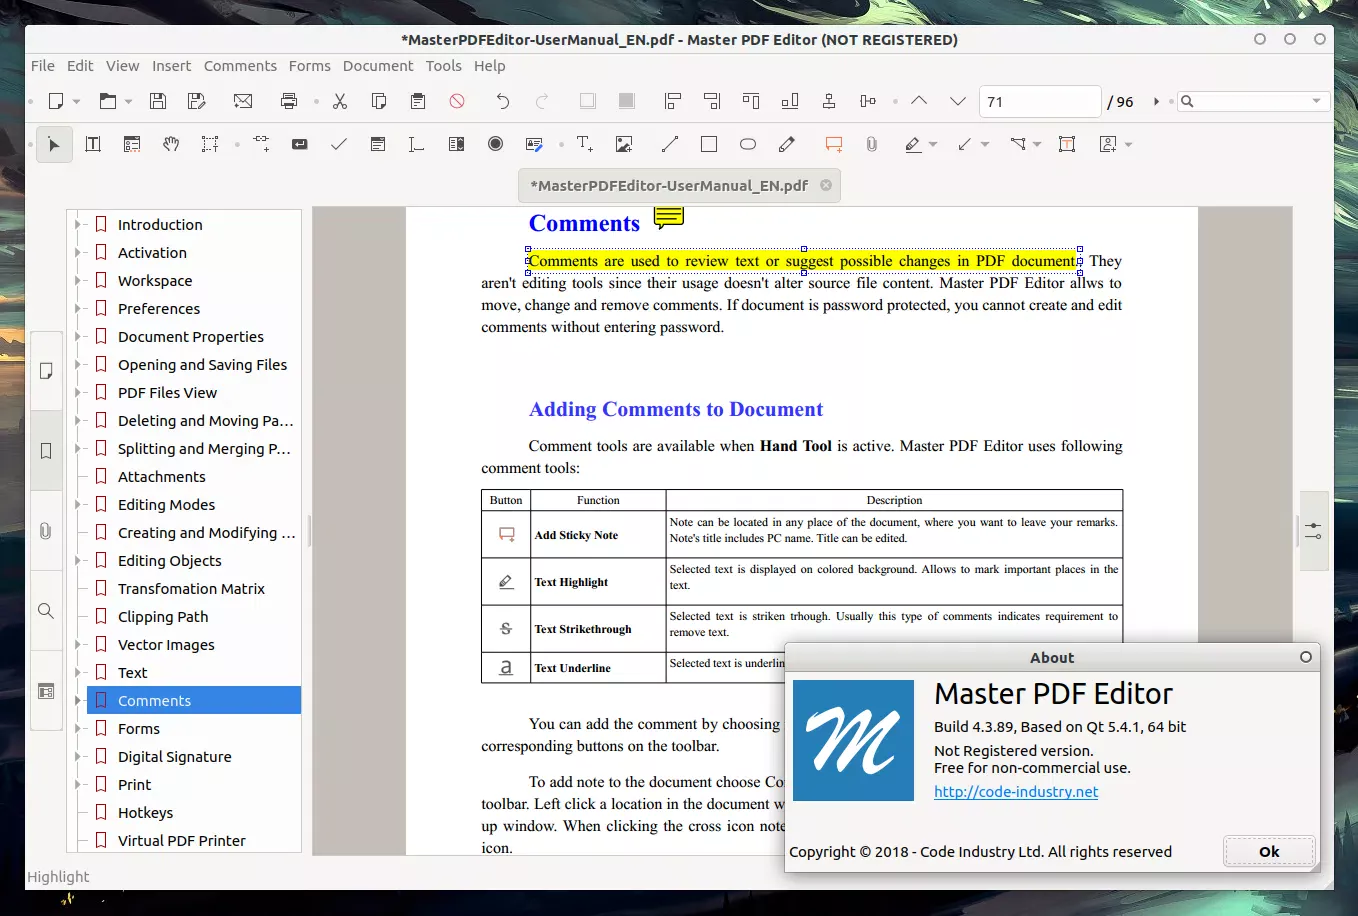Screen dimensions: 1358x916
Task: Open the Forms menu
Action: 309,66
